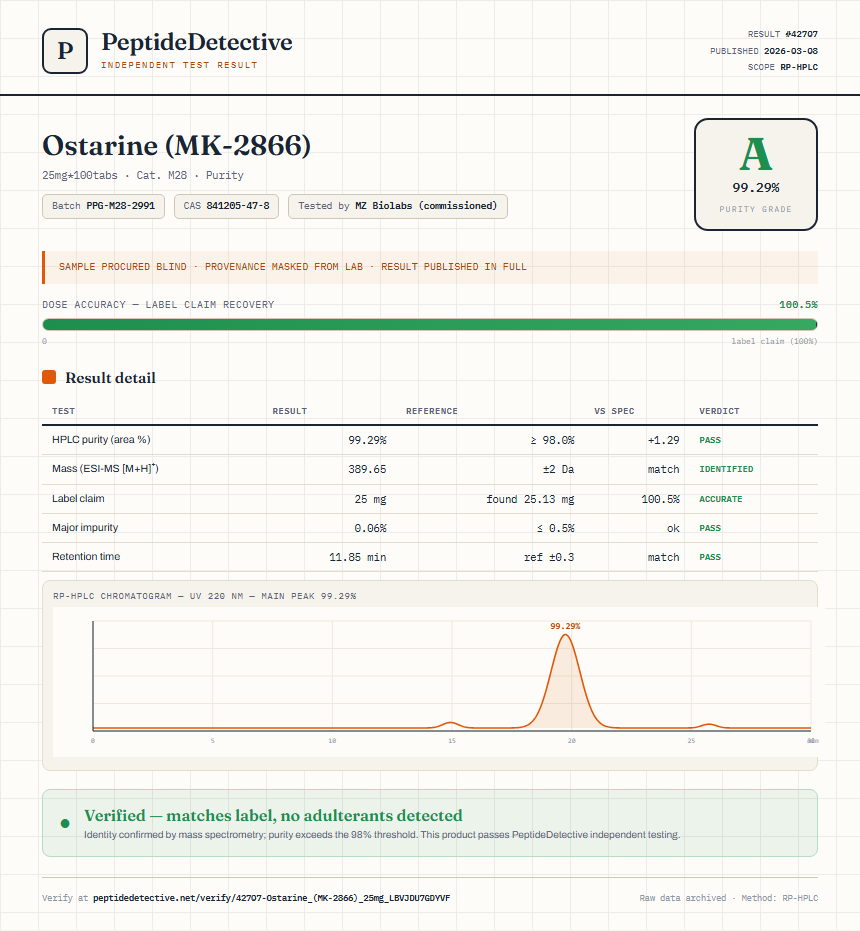Screen dimensions: 860x931
Task: Click the Sample procured blind notice banner
Action: pos(430,267)
